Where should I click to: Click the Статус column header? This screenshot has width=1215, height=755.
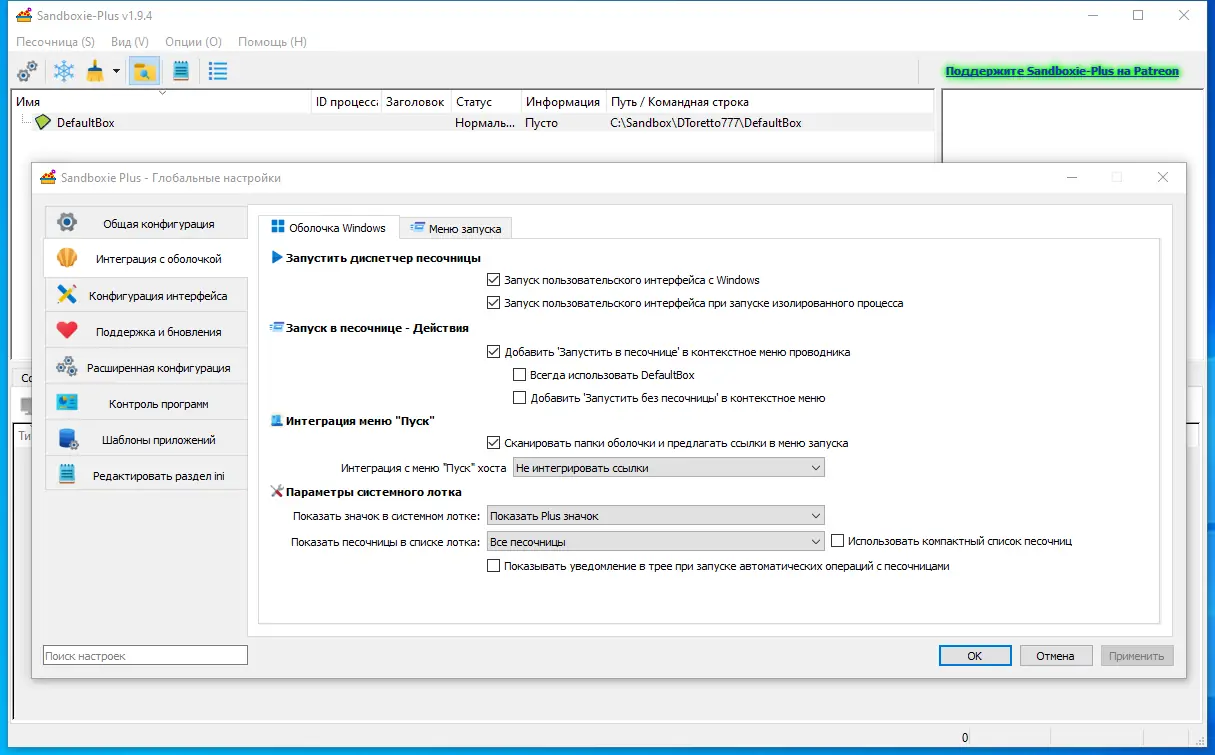(486, 102)
